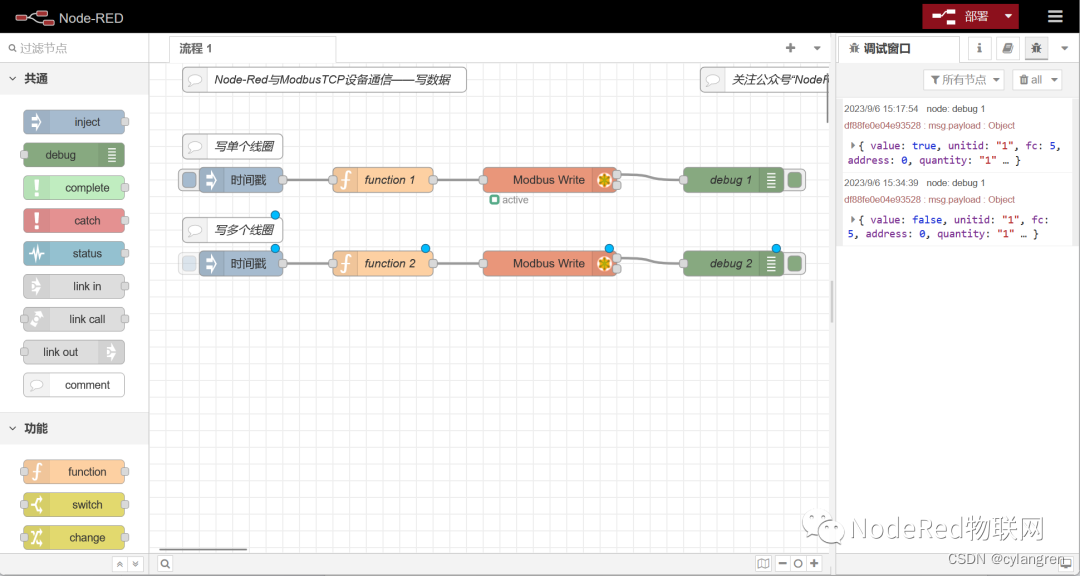This screenshot has height=576, width=1080.
Task: Disable output of the debug 1 node
Action: pyautogui.click(x=793, y=180)
